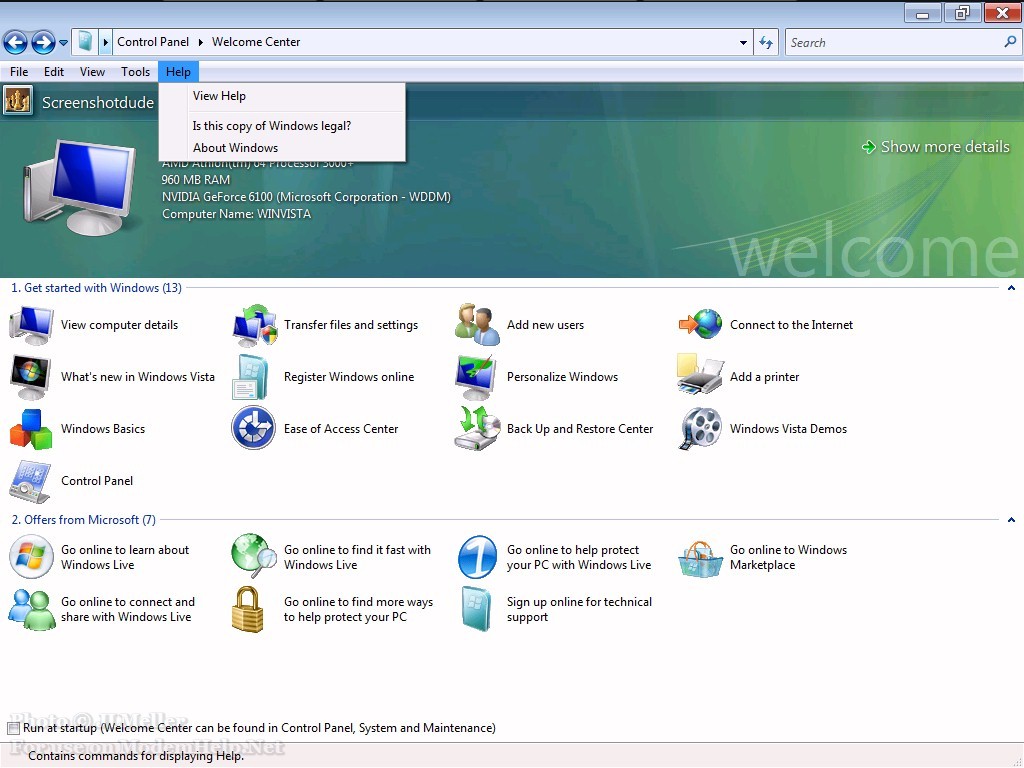Click the technical support sign up icon
The width and height of the screenshot is (1024, 768).
(x=476, y=609)
